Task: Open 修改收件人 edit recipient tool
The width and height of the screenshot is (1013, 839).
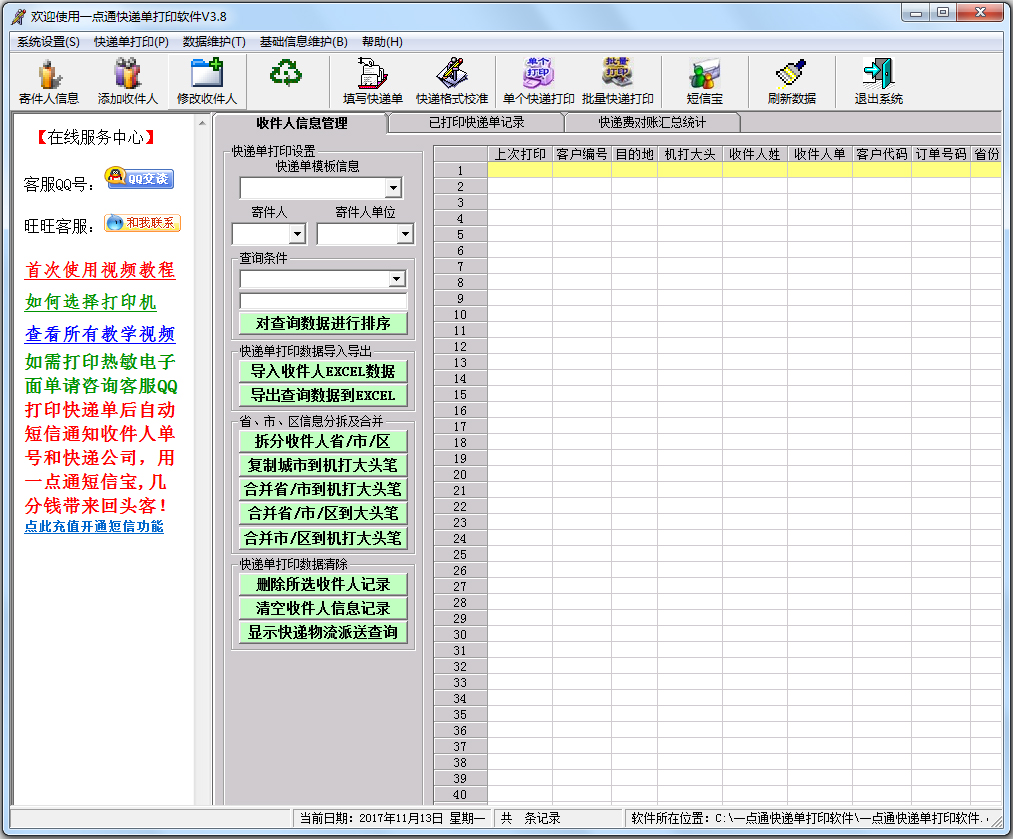Action: pyautogui.click(x=207, y=82)
